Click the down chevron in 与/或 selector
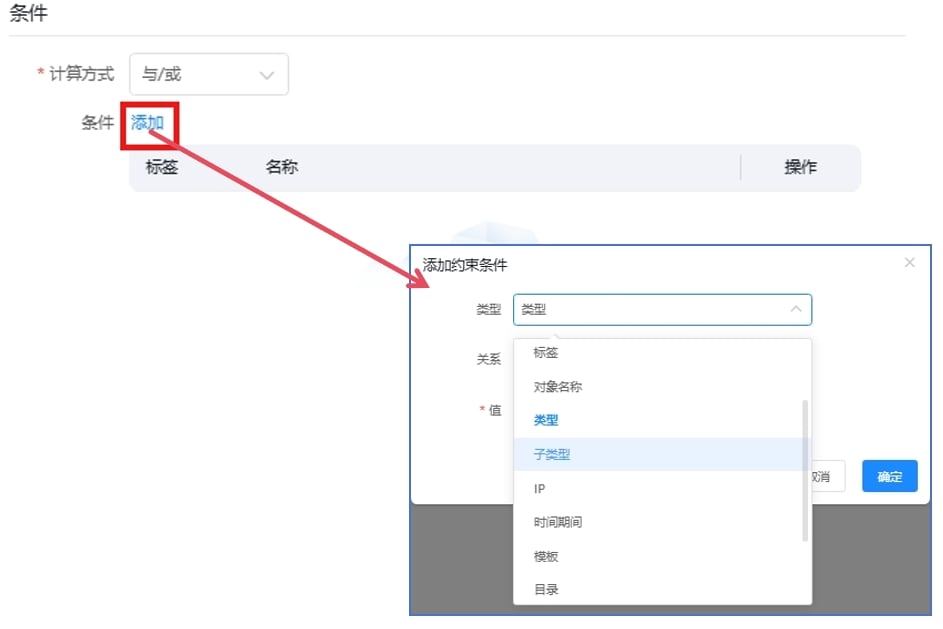This screenshot has width=943, height=629. 267,75
